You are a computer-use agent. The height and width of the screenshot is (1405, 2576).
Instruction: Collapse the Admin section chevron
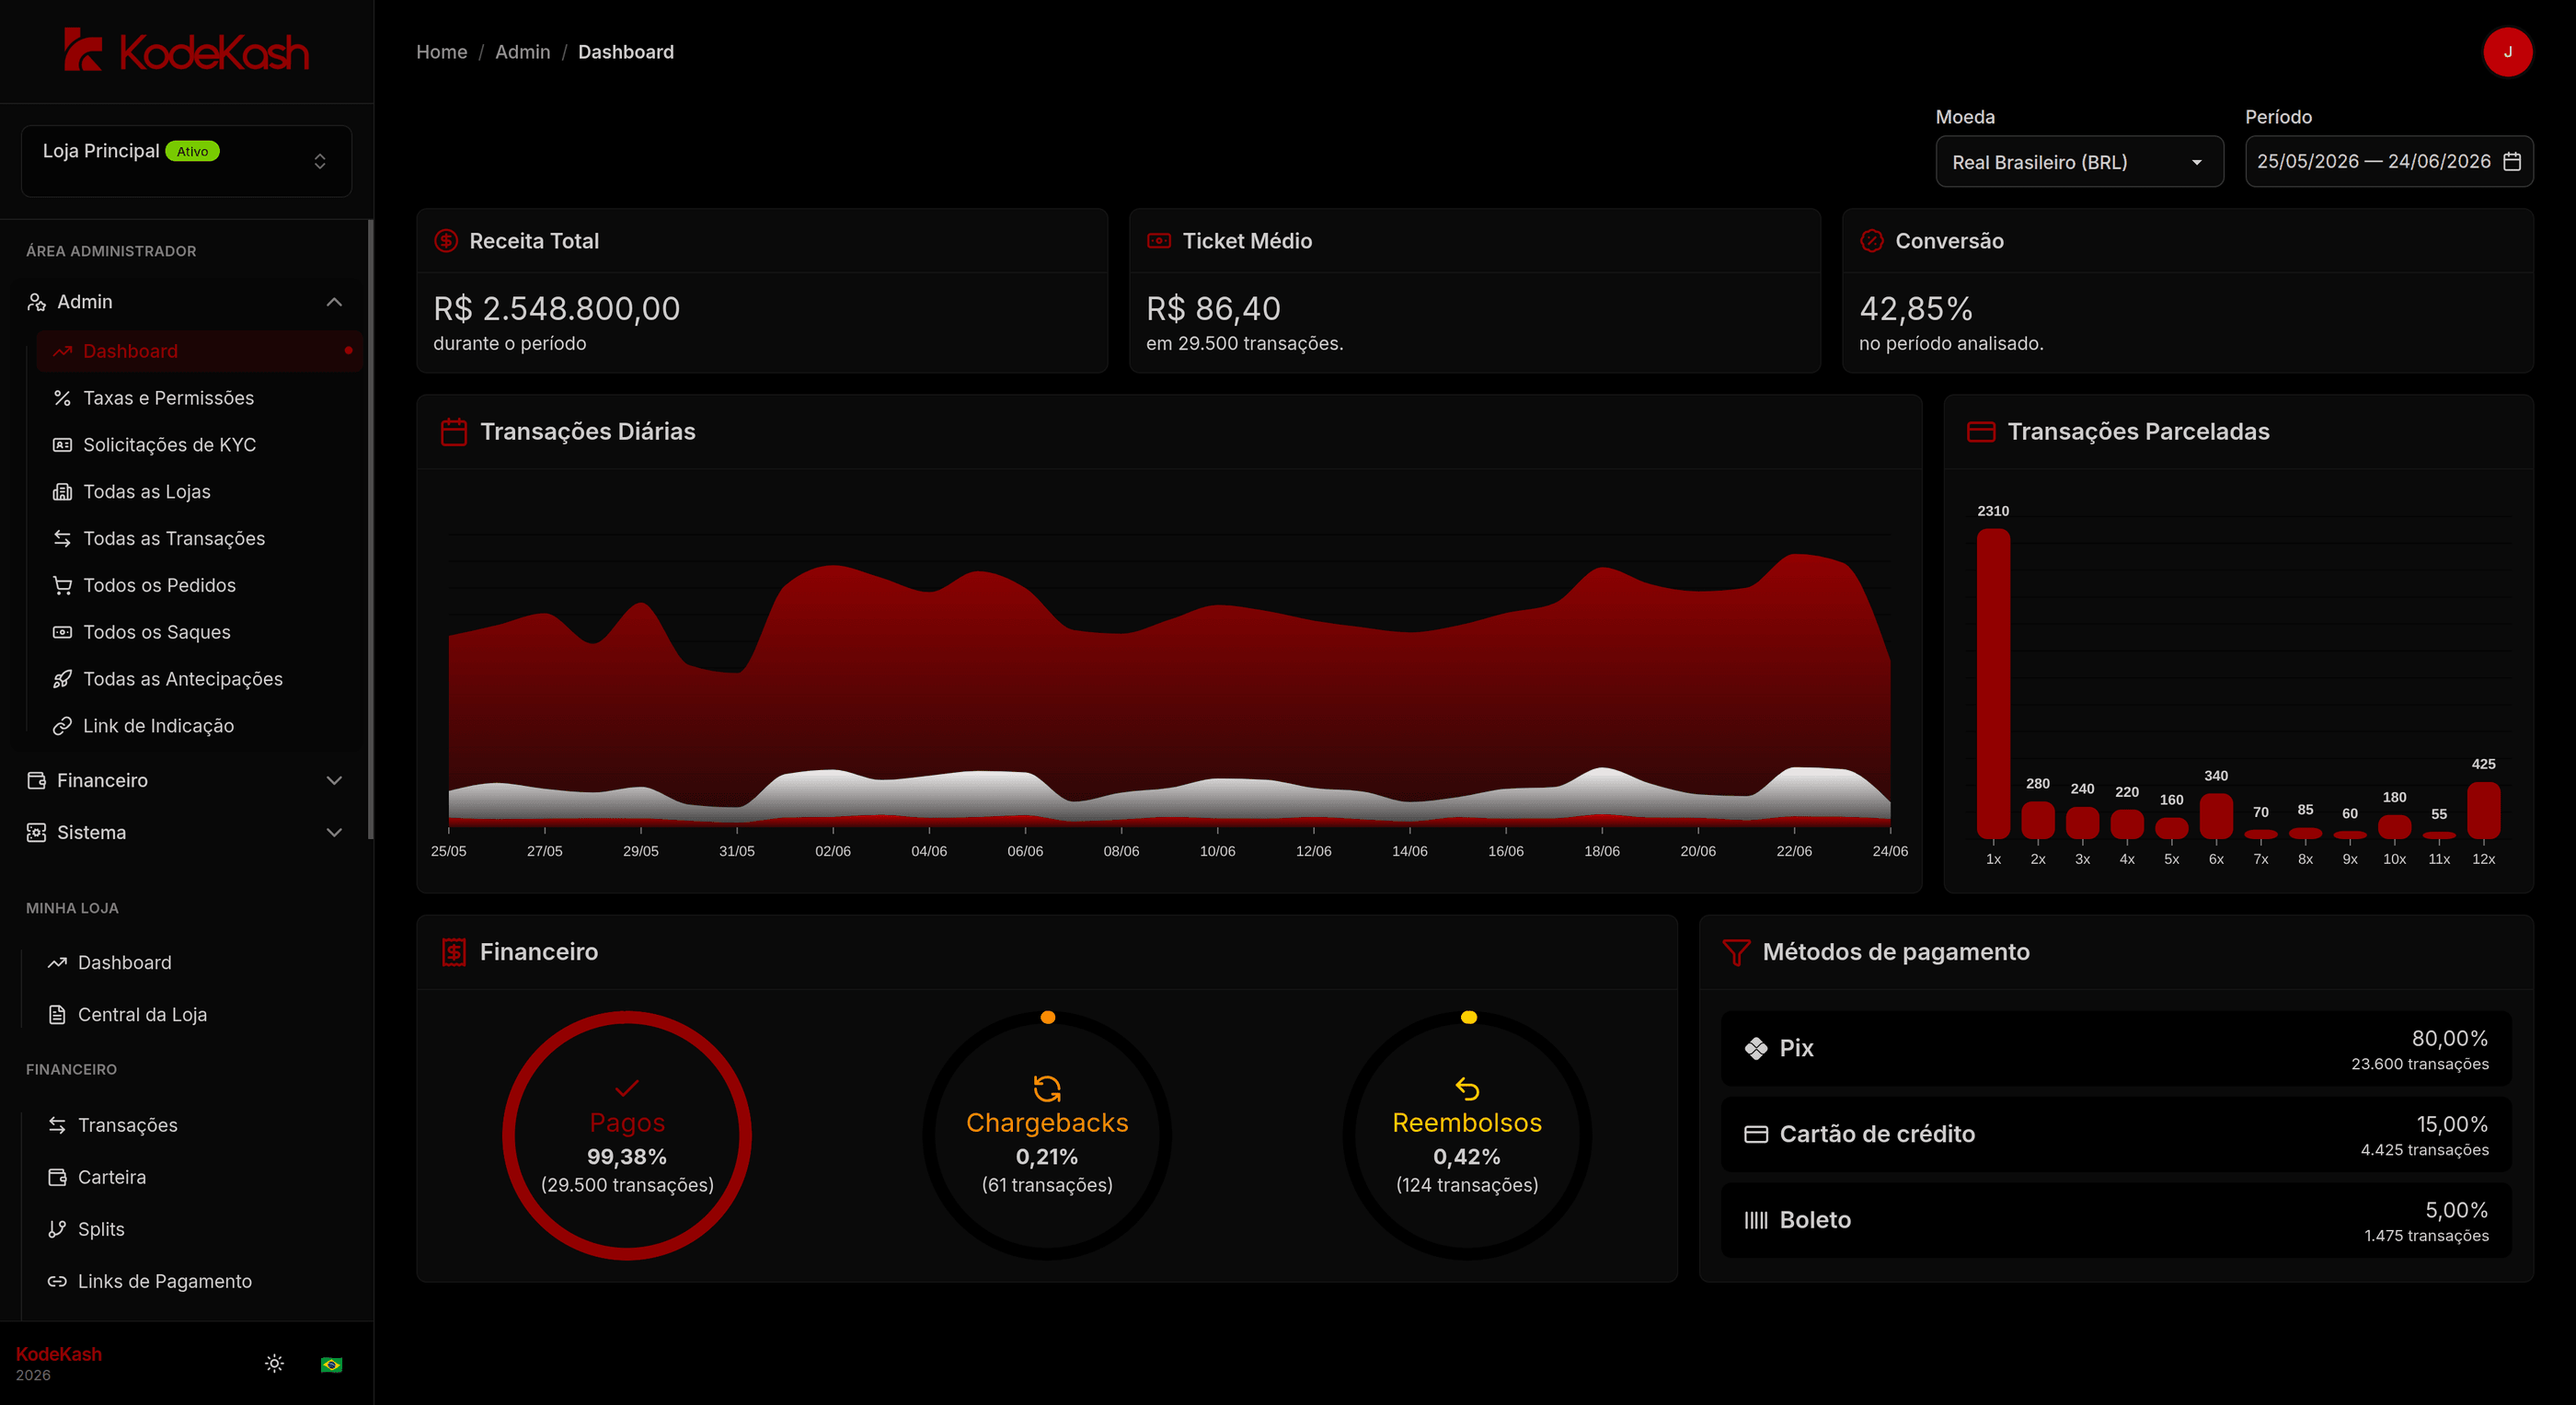coord(334,302)
